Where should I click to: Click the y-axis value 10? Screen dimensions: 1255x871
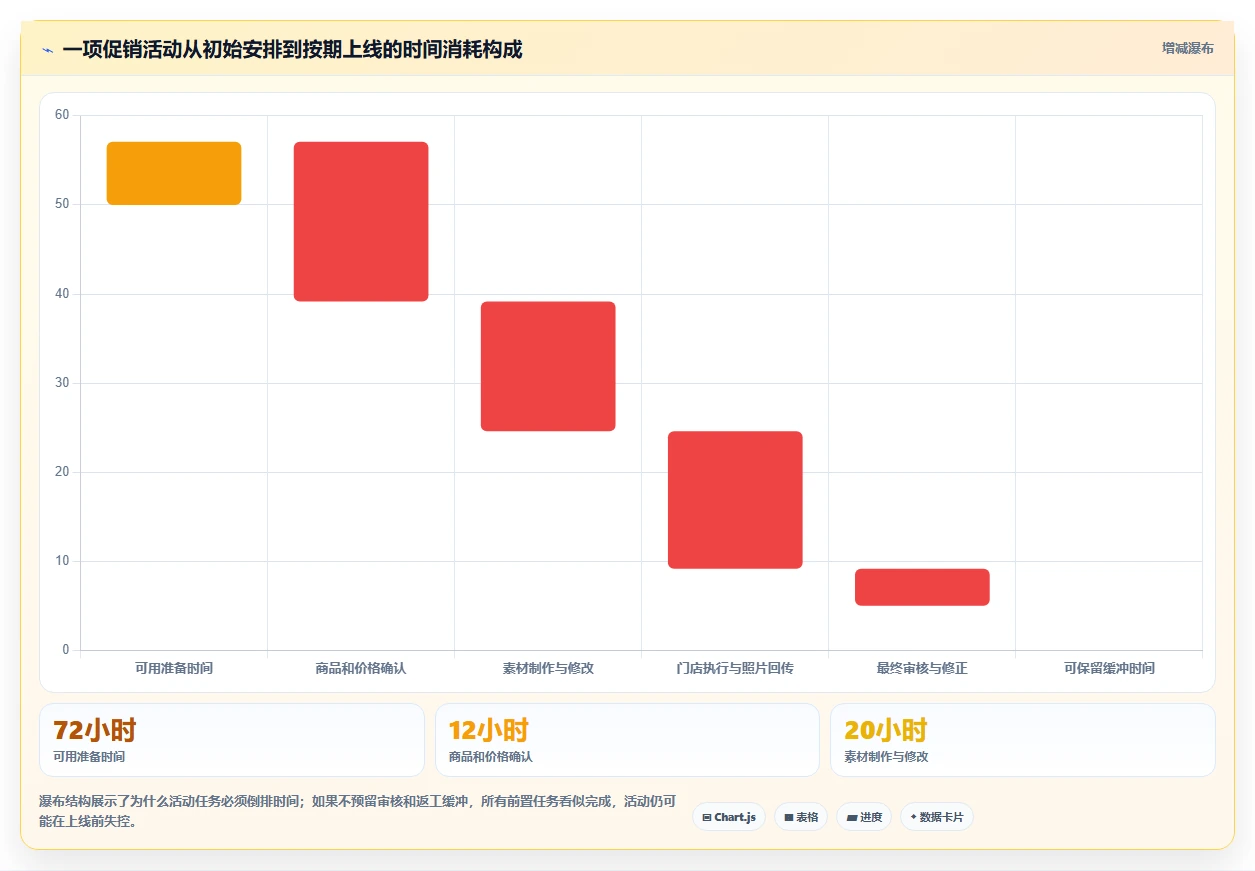click(x=62, y=561)
